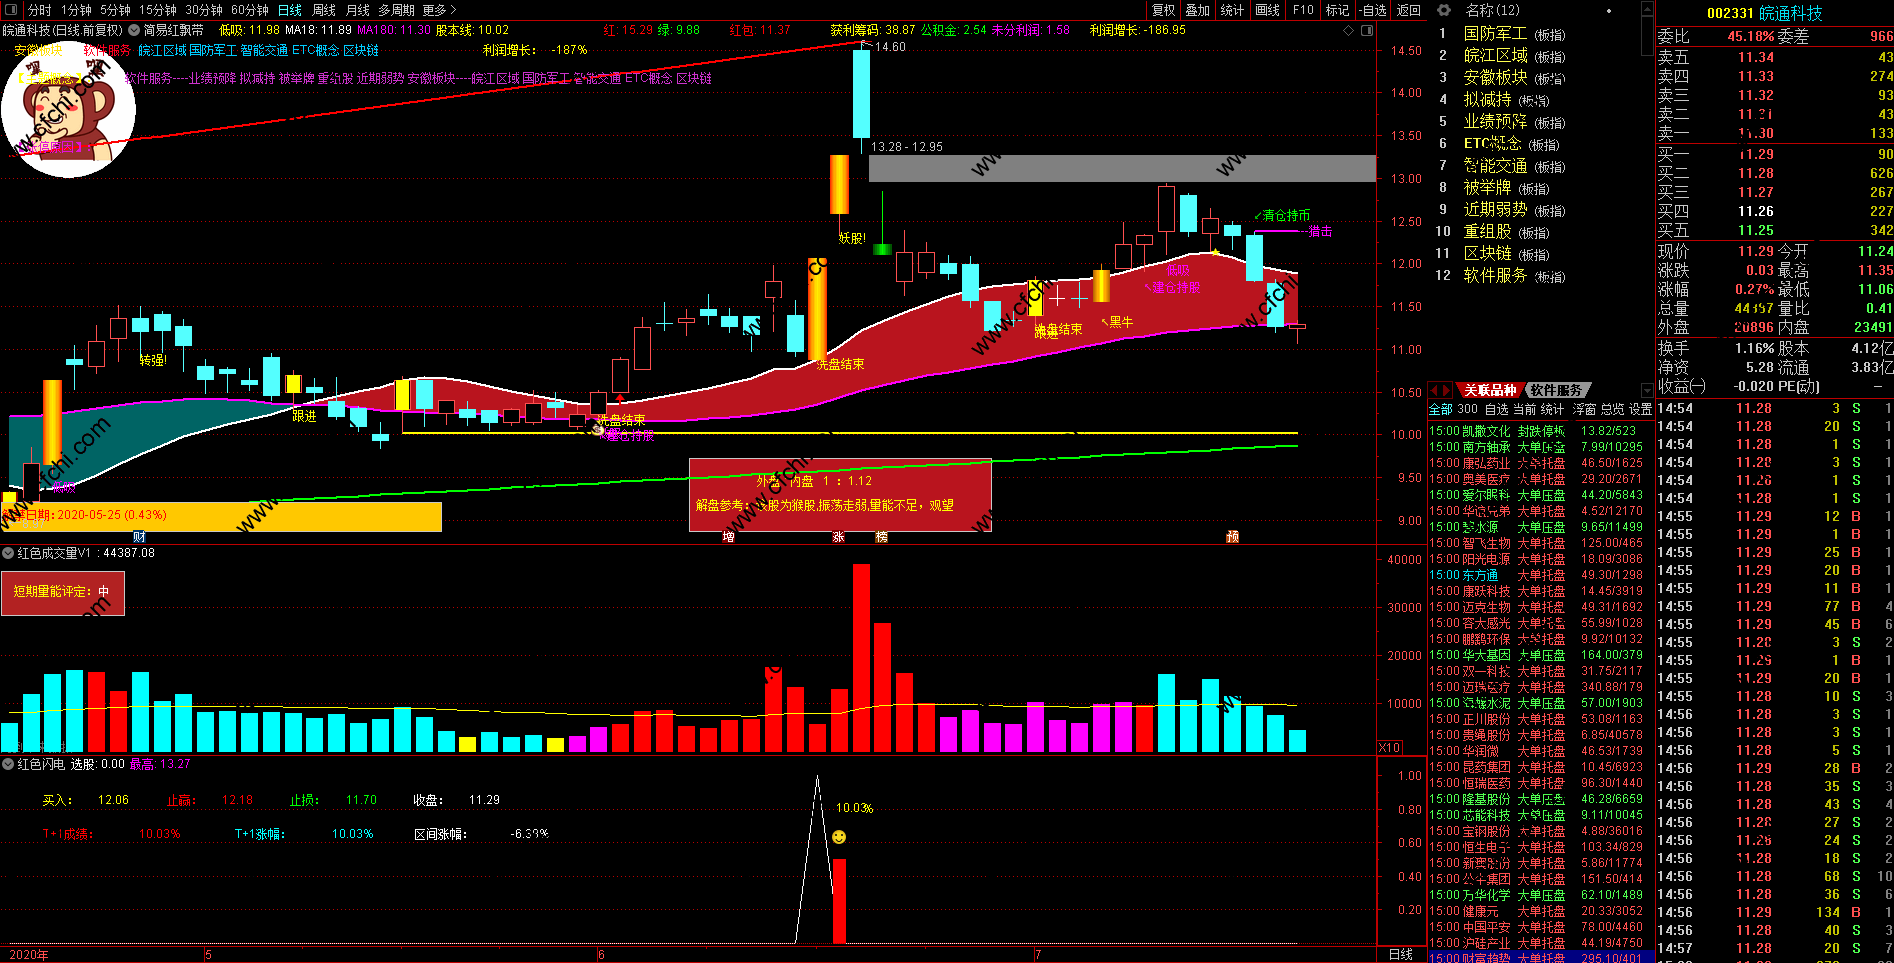Click 总览 overview option
1894x963 pixels.
click(x=1612, y=409)
